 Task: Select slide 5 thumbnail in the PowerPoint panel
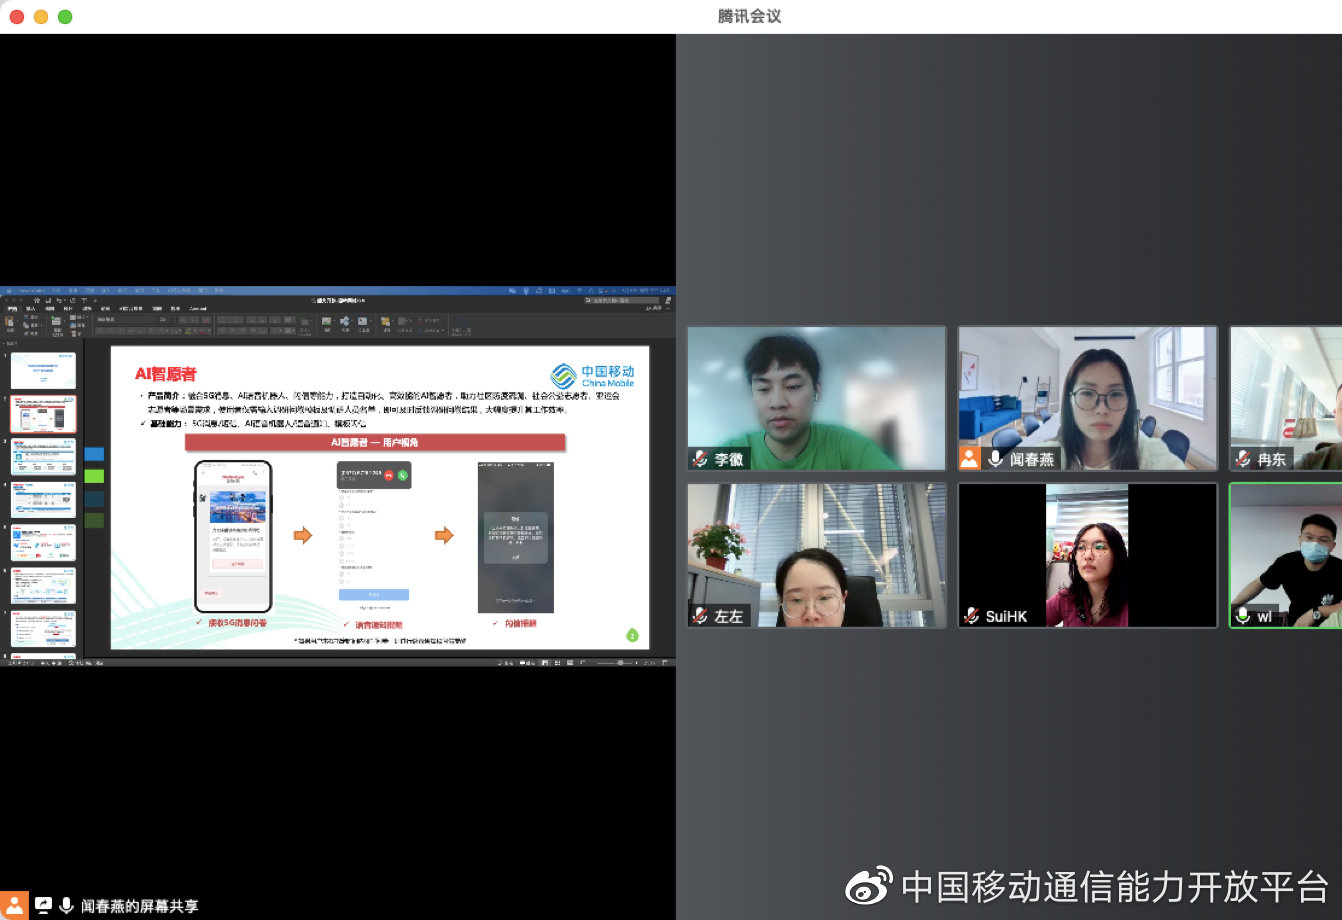click(43, 542)
